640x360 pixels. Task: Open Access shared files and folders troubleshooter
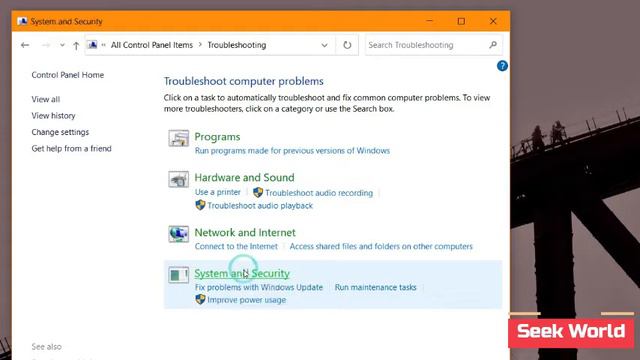pos(381,247)
